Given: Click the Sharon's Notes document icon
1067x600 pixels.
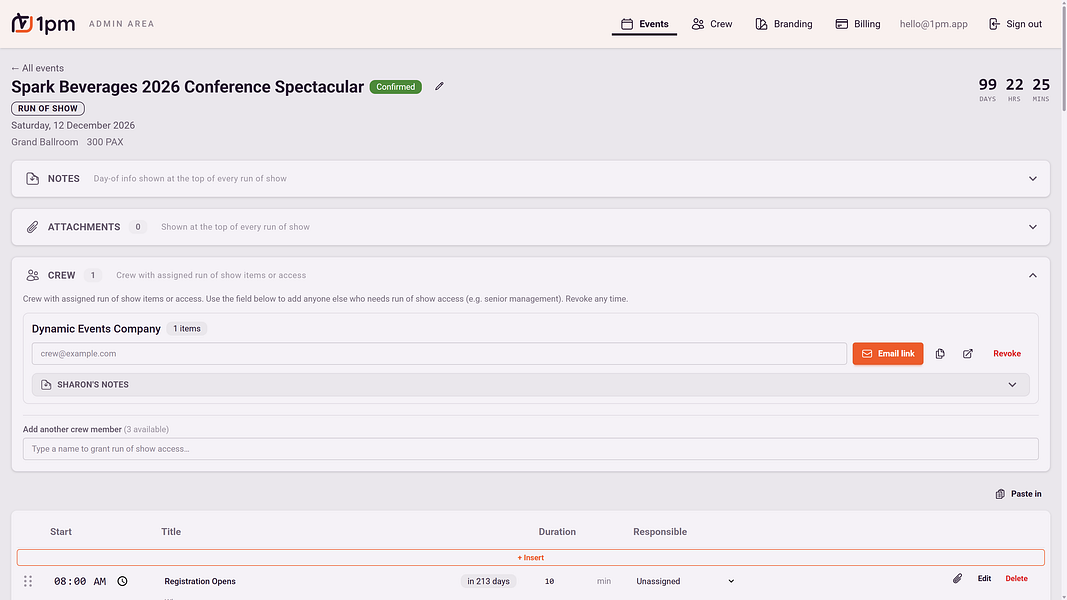Looking at the screenshot, I should click(x=46, y=385).
